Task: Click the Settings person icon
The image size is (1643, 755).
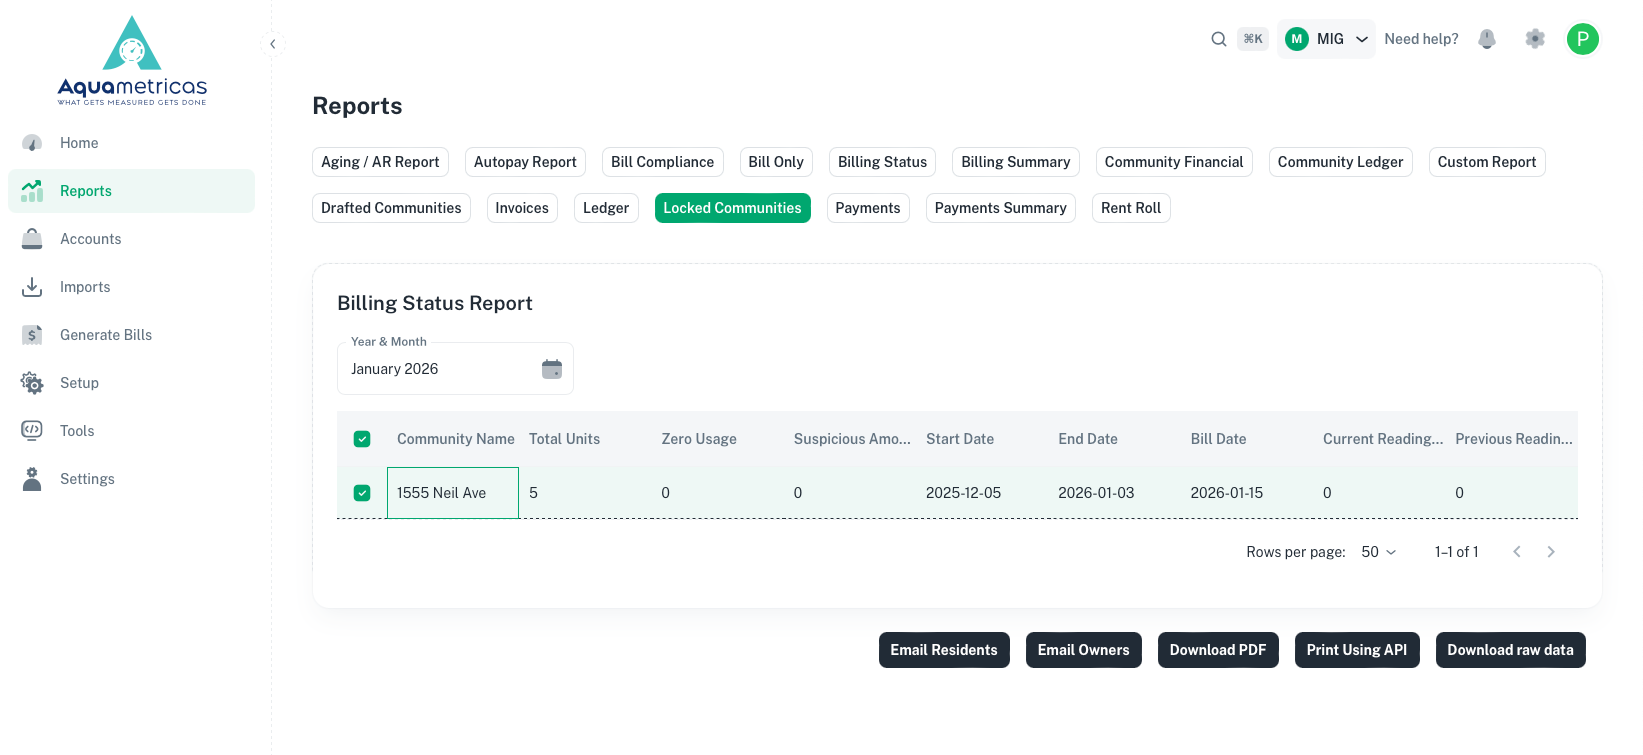Action: (x=32, y=479)
